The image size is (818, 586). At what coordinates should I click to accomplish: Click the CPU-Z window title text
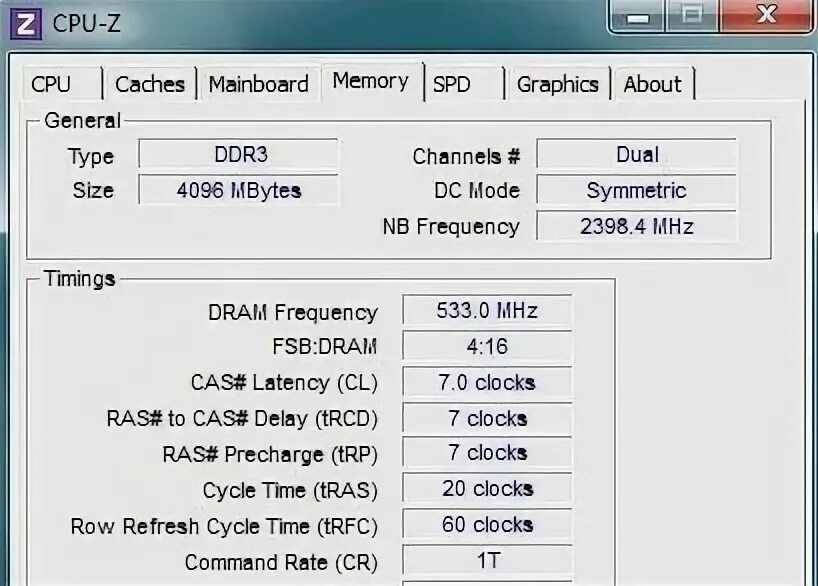click(x=87, y=23)
